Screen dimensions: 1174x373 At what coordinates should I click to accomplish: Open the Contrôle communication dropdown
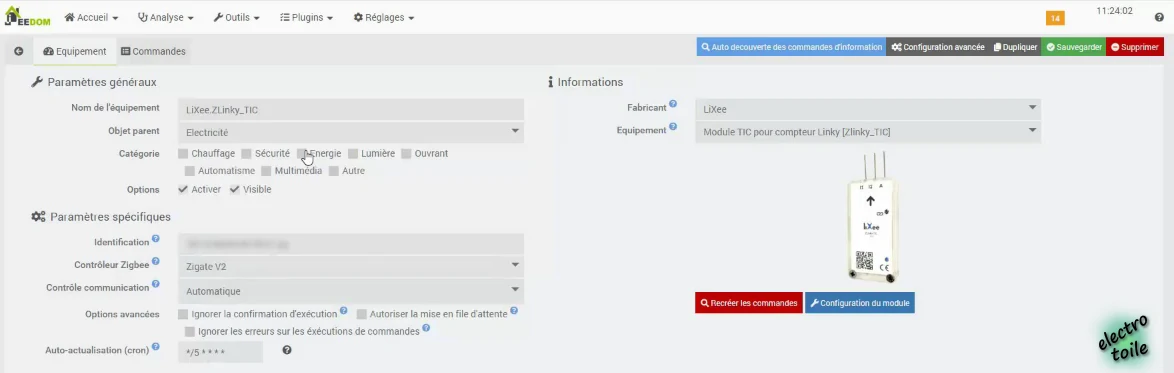pyautogui.click(x=350, y=291)
